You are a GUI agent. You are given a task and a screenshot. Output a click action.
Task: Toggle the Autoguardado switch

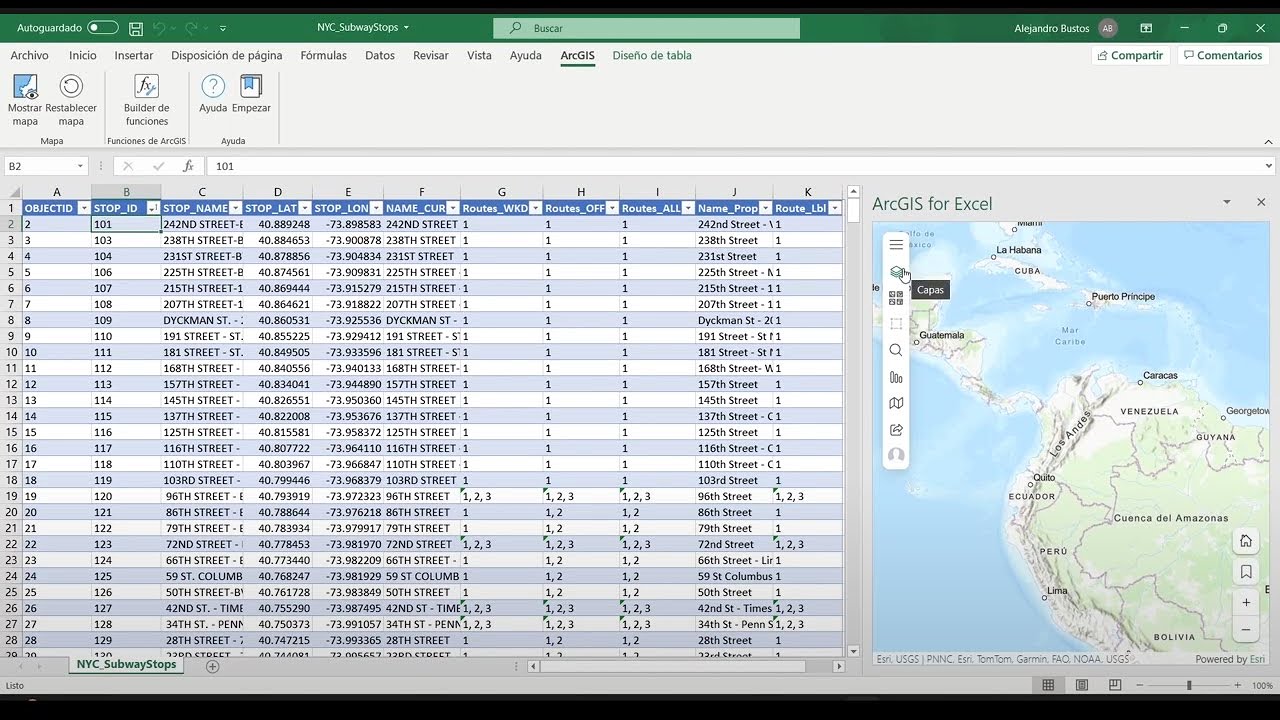(102, 28)
